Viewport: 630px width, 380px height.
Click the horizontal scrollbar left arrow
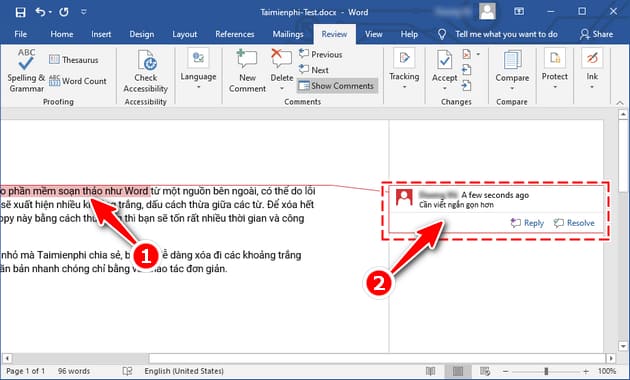[7, 358]
